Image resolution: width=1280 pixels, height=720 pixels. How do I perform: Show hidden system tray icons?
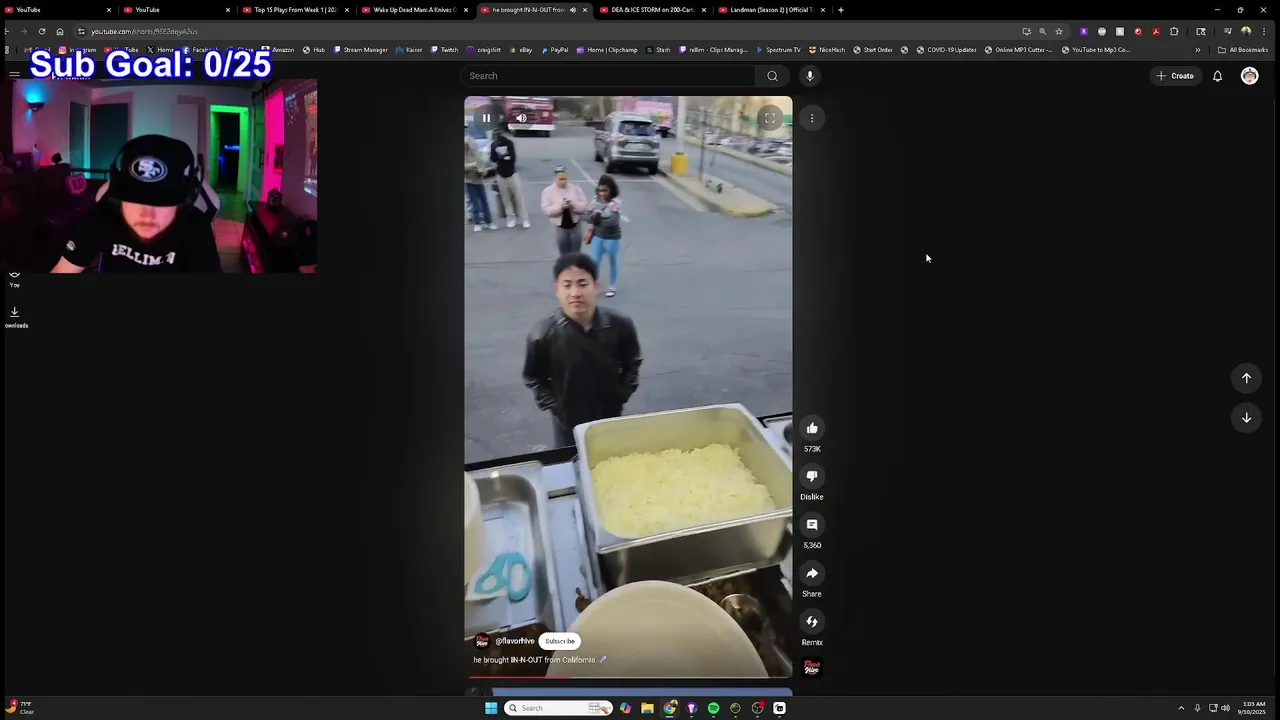[x=1181, y=708]
